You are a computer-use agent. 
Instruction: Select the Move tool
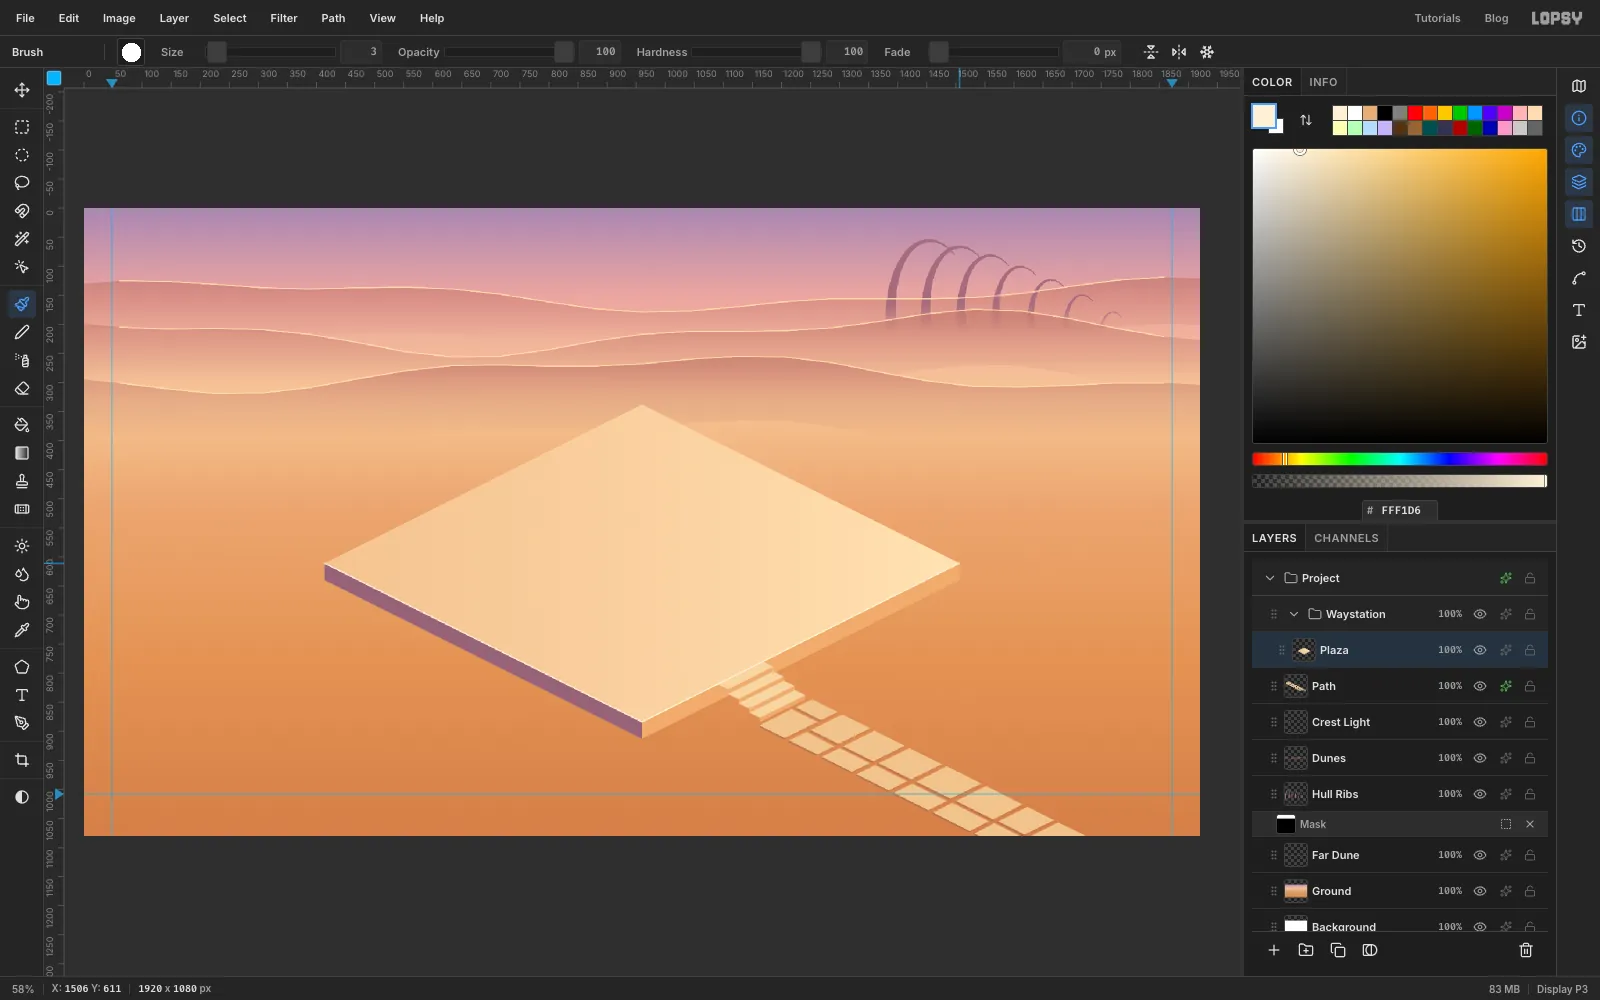click(22, 90)
